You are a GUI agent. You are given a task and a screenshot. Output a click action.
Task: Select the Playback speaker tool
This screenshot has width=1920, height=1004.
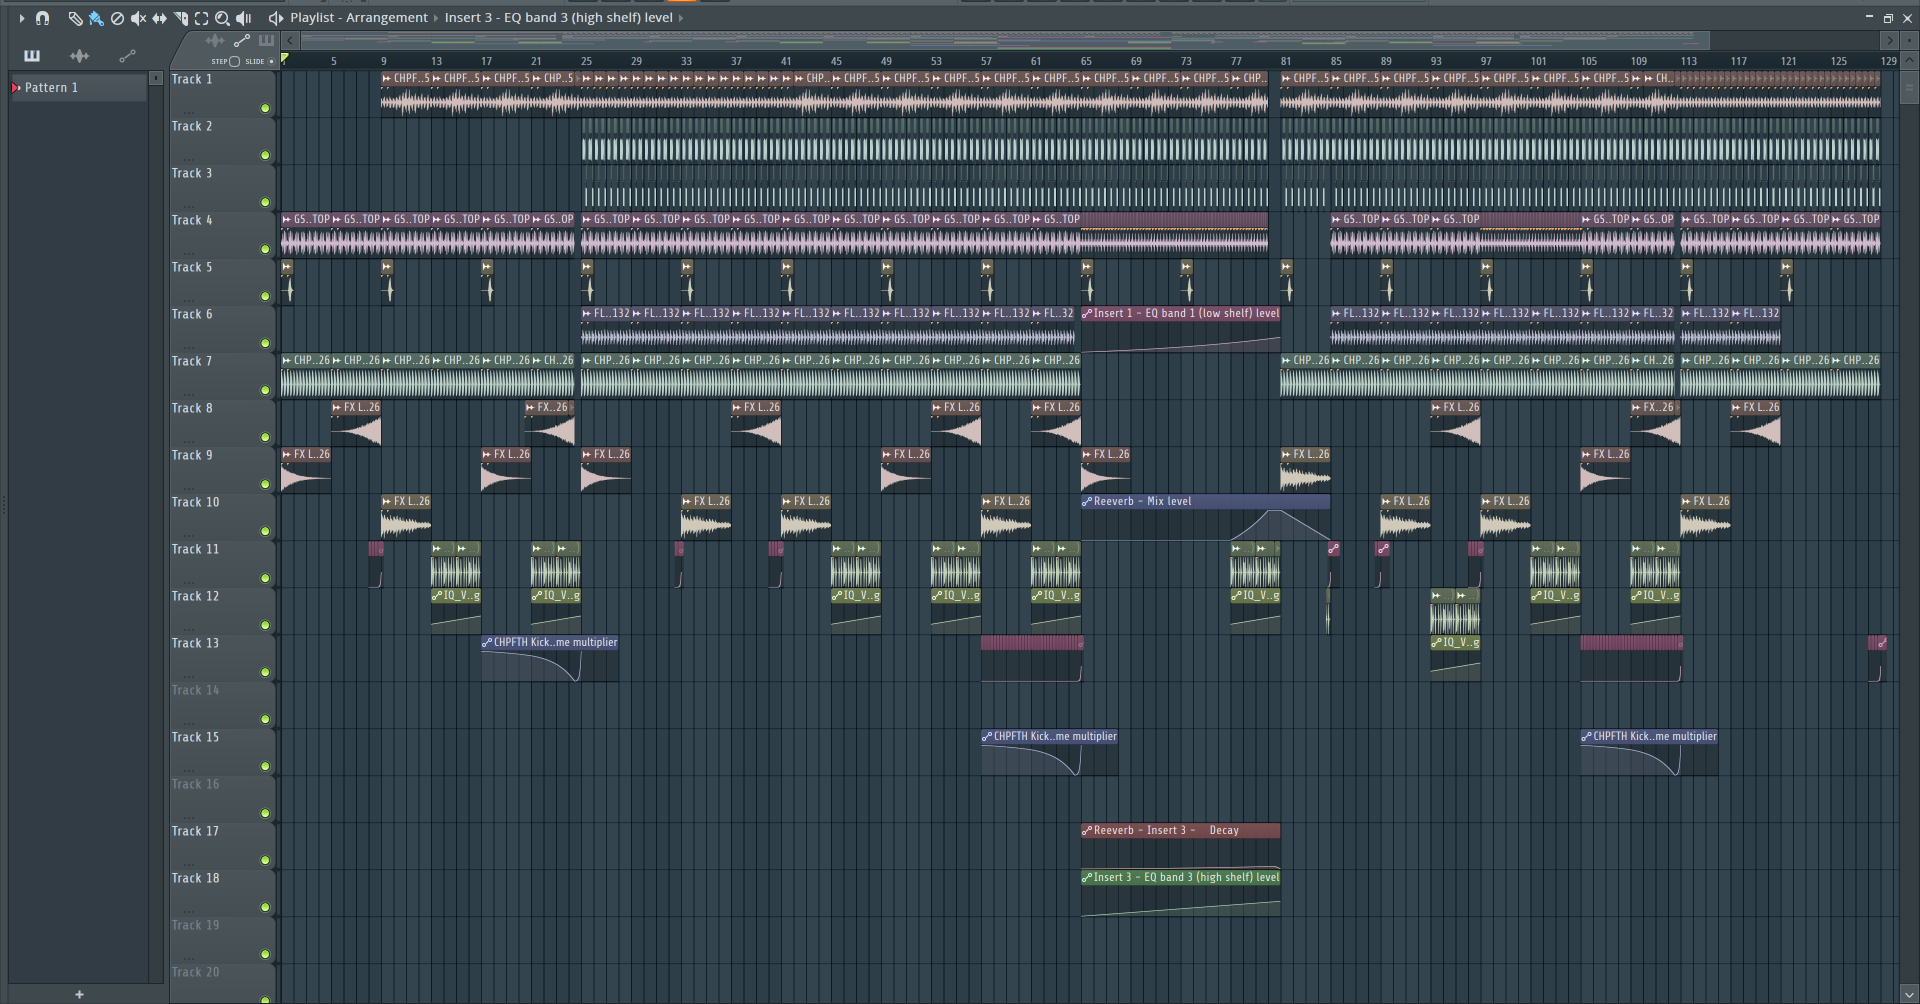click(244, 18)
